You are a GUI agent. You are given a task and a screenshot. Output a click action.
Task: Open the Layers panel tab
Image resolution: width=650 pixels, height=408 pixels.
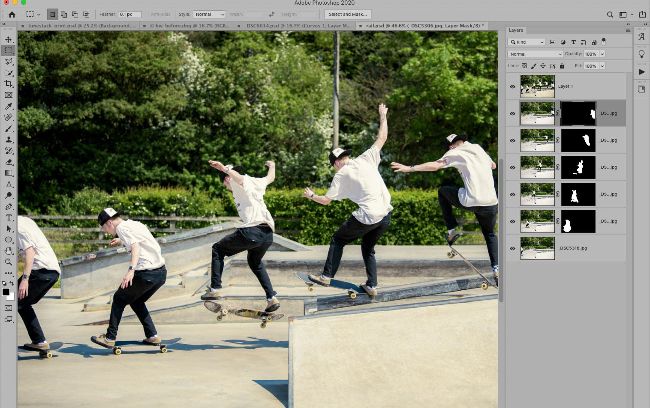[x=516, y=31]
